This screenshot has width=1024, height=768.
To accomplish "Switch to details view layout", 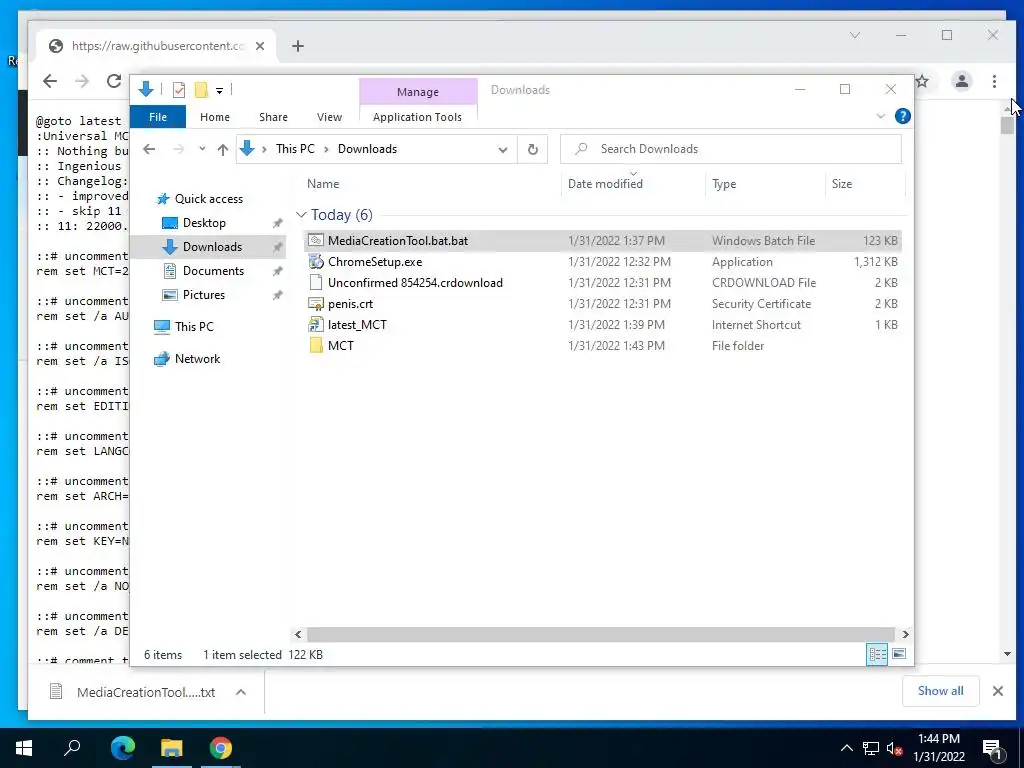I will 877,654.
